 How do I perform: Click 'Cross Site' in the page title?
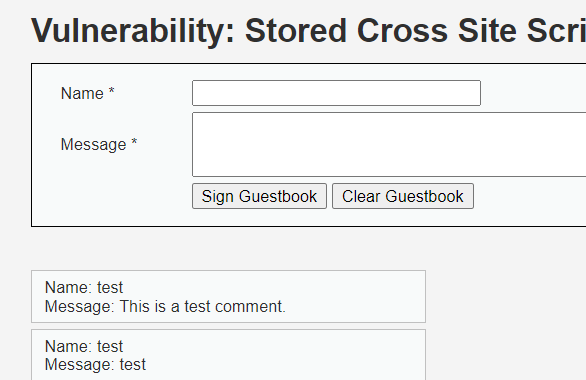tap(437, 31)
